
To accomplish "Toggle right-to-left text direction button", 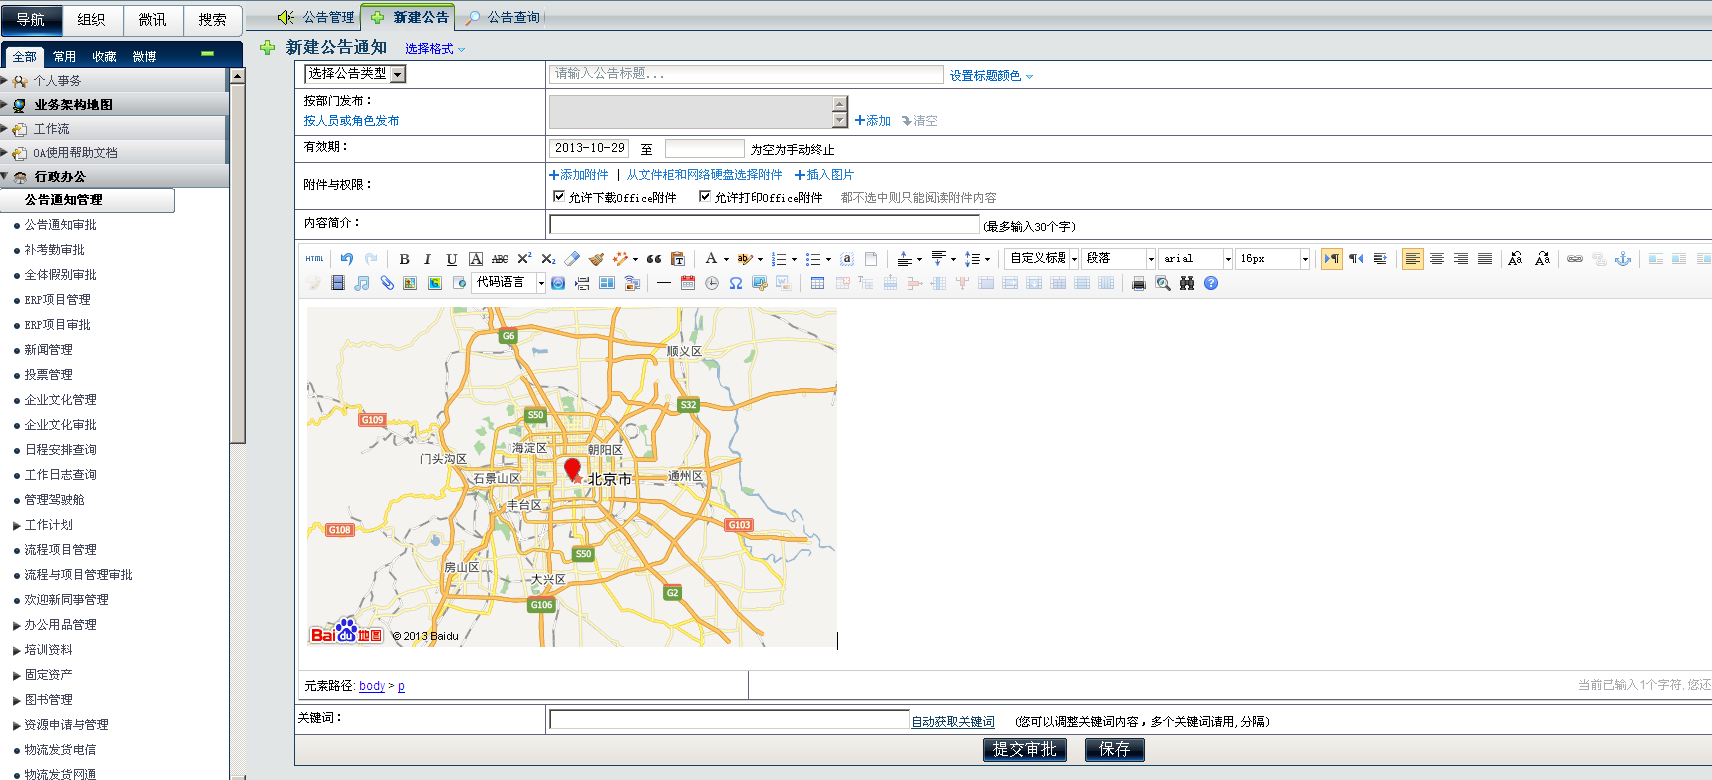I will (x=1356, y=258).
